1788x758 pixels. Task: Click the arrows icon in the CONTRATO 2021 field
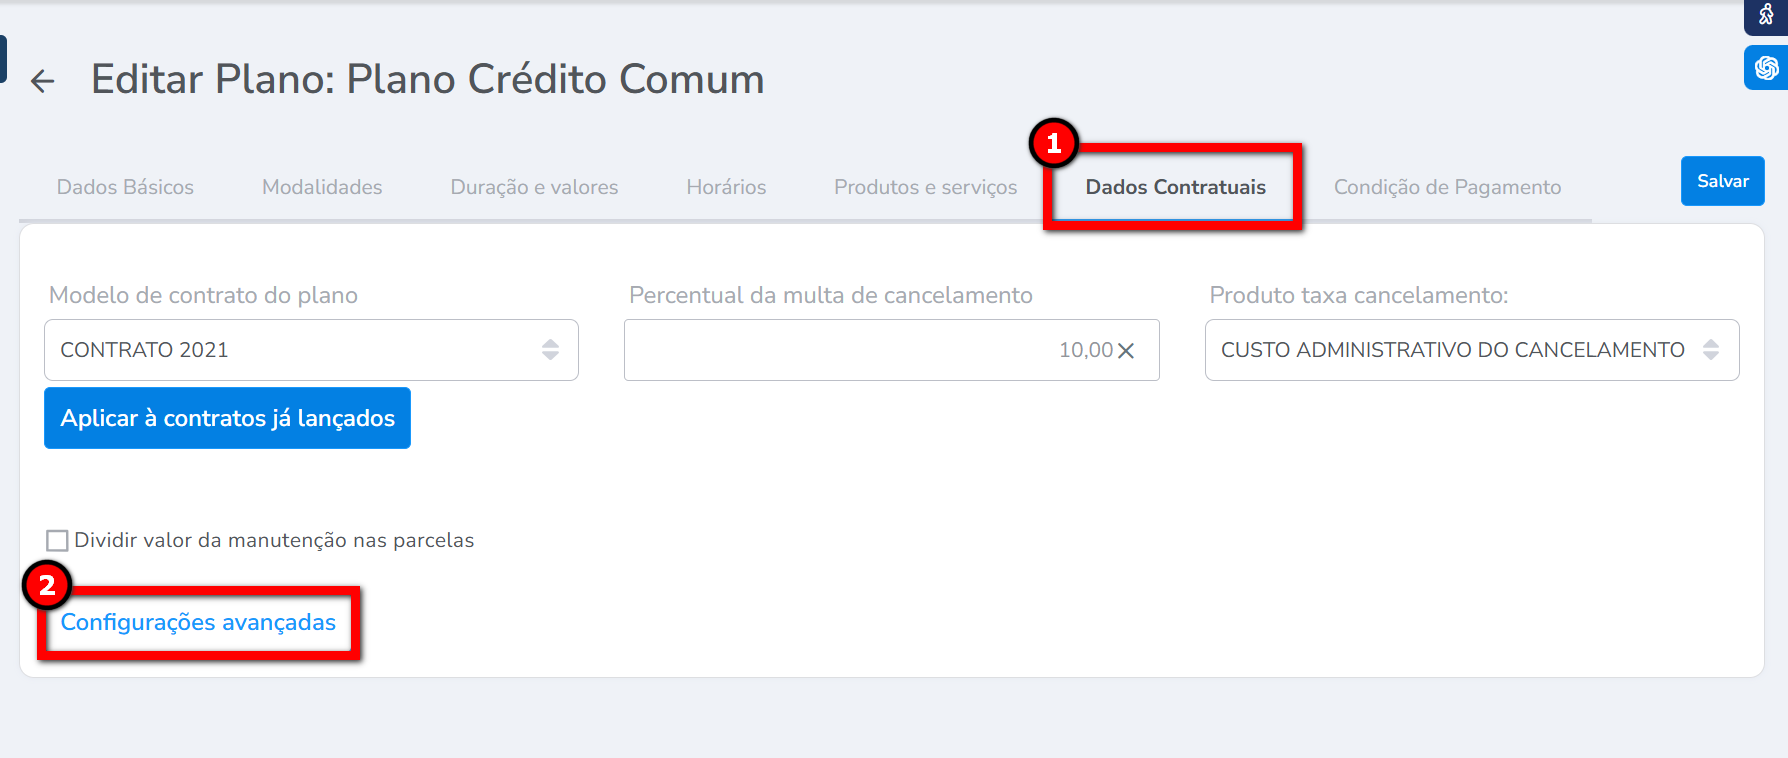click(x=550, y=350)
